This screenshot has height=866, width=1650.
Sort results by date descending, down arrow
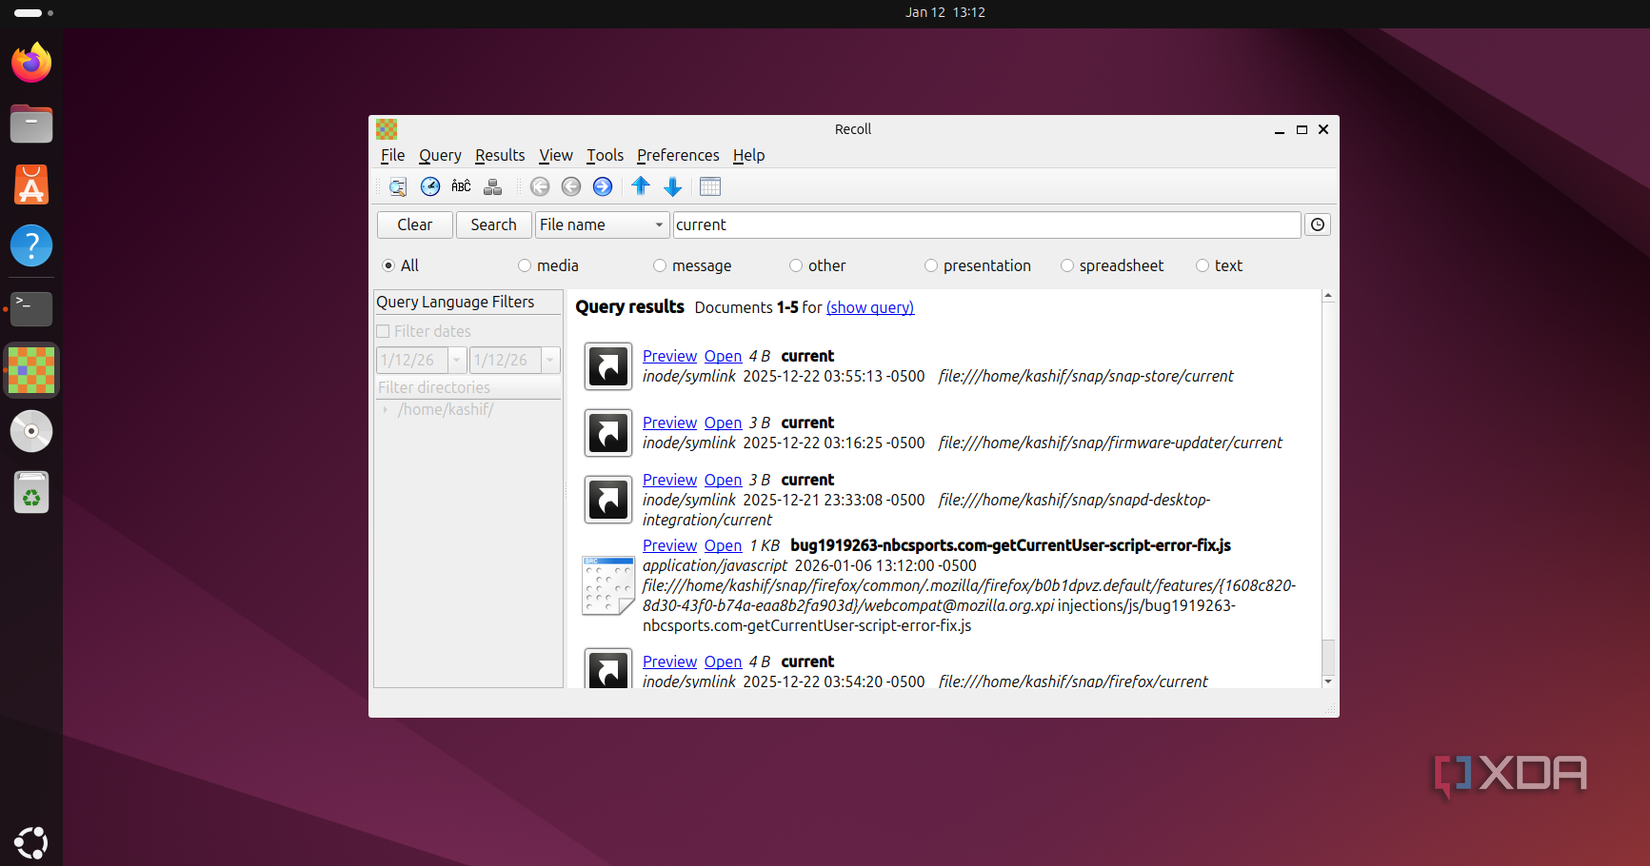(673, 187)
